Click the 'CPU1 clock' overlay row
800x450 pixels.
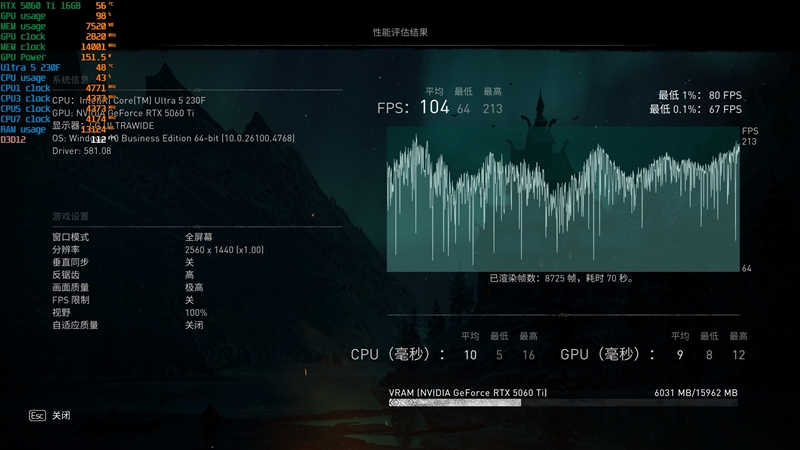coord(58,88)
